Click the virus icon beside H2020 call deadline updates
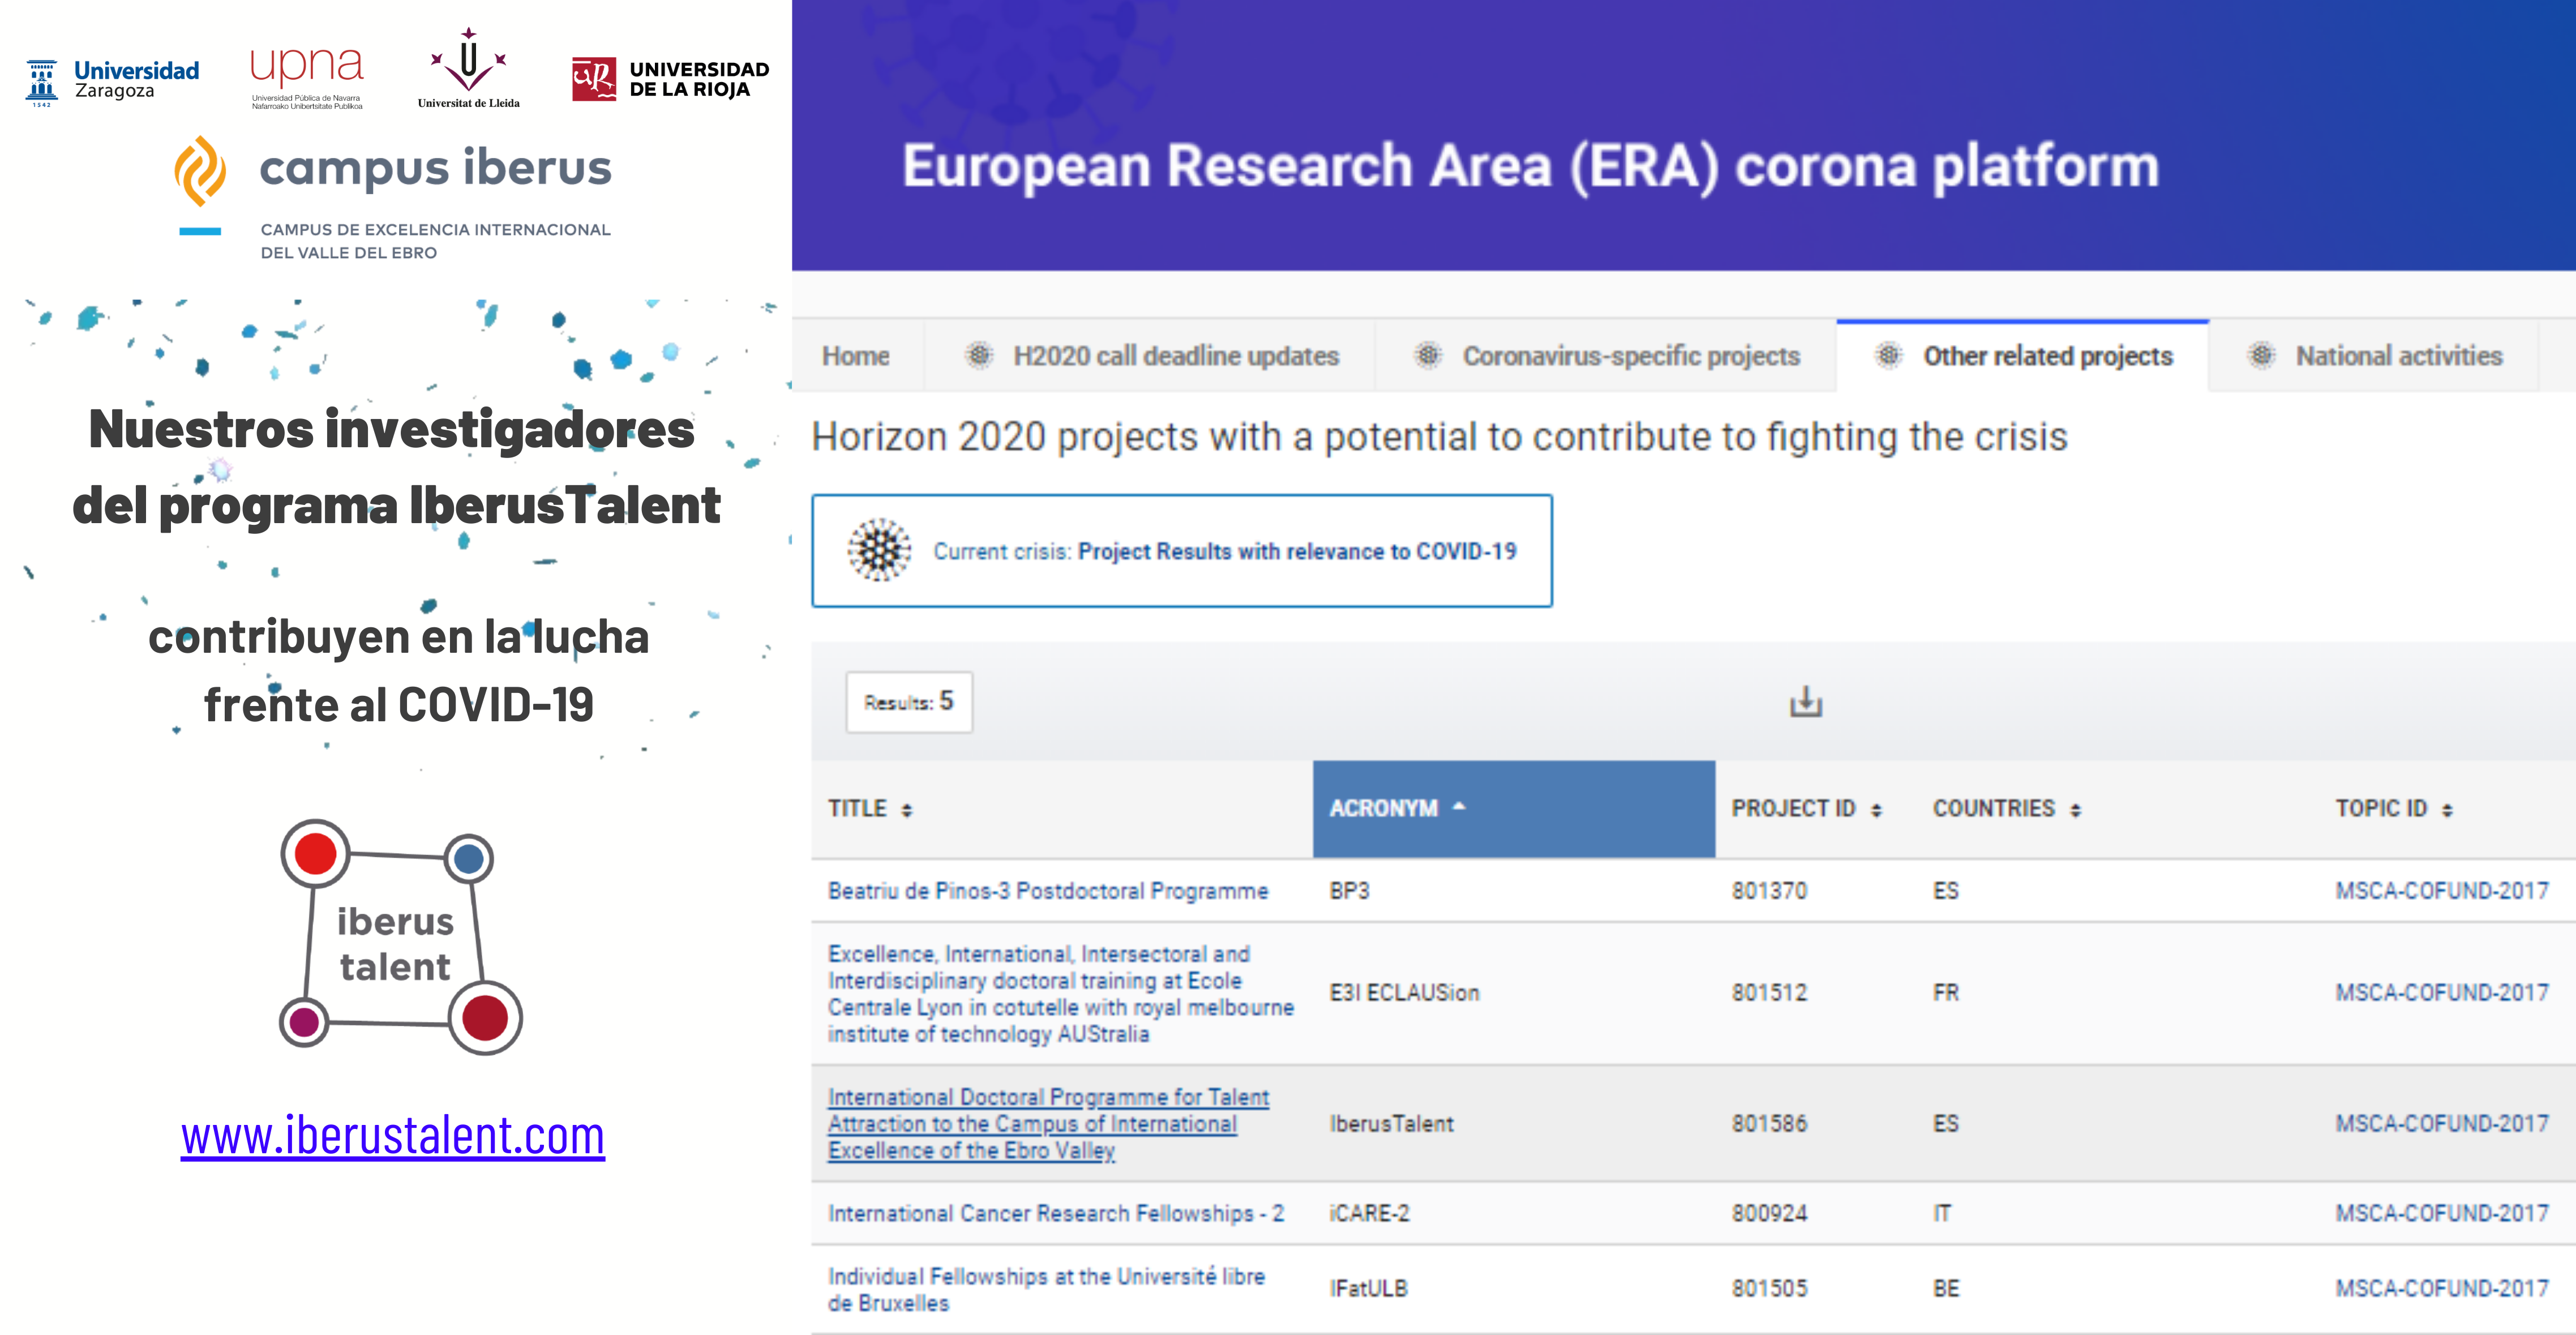The image size is (2576, 1335). pyautogui.click(x=979, y=355)
